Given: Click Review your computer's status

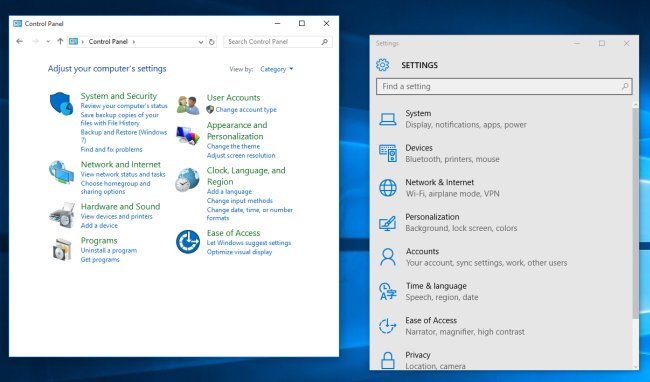Looking at the screenshot, I should [x=124, y=106].
